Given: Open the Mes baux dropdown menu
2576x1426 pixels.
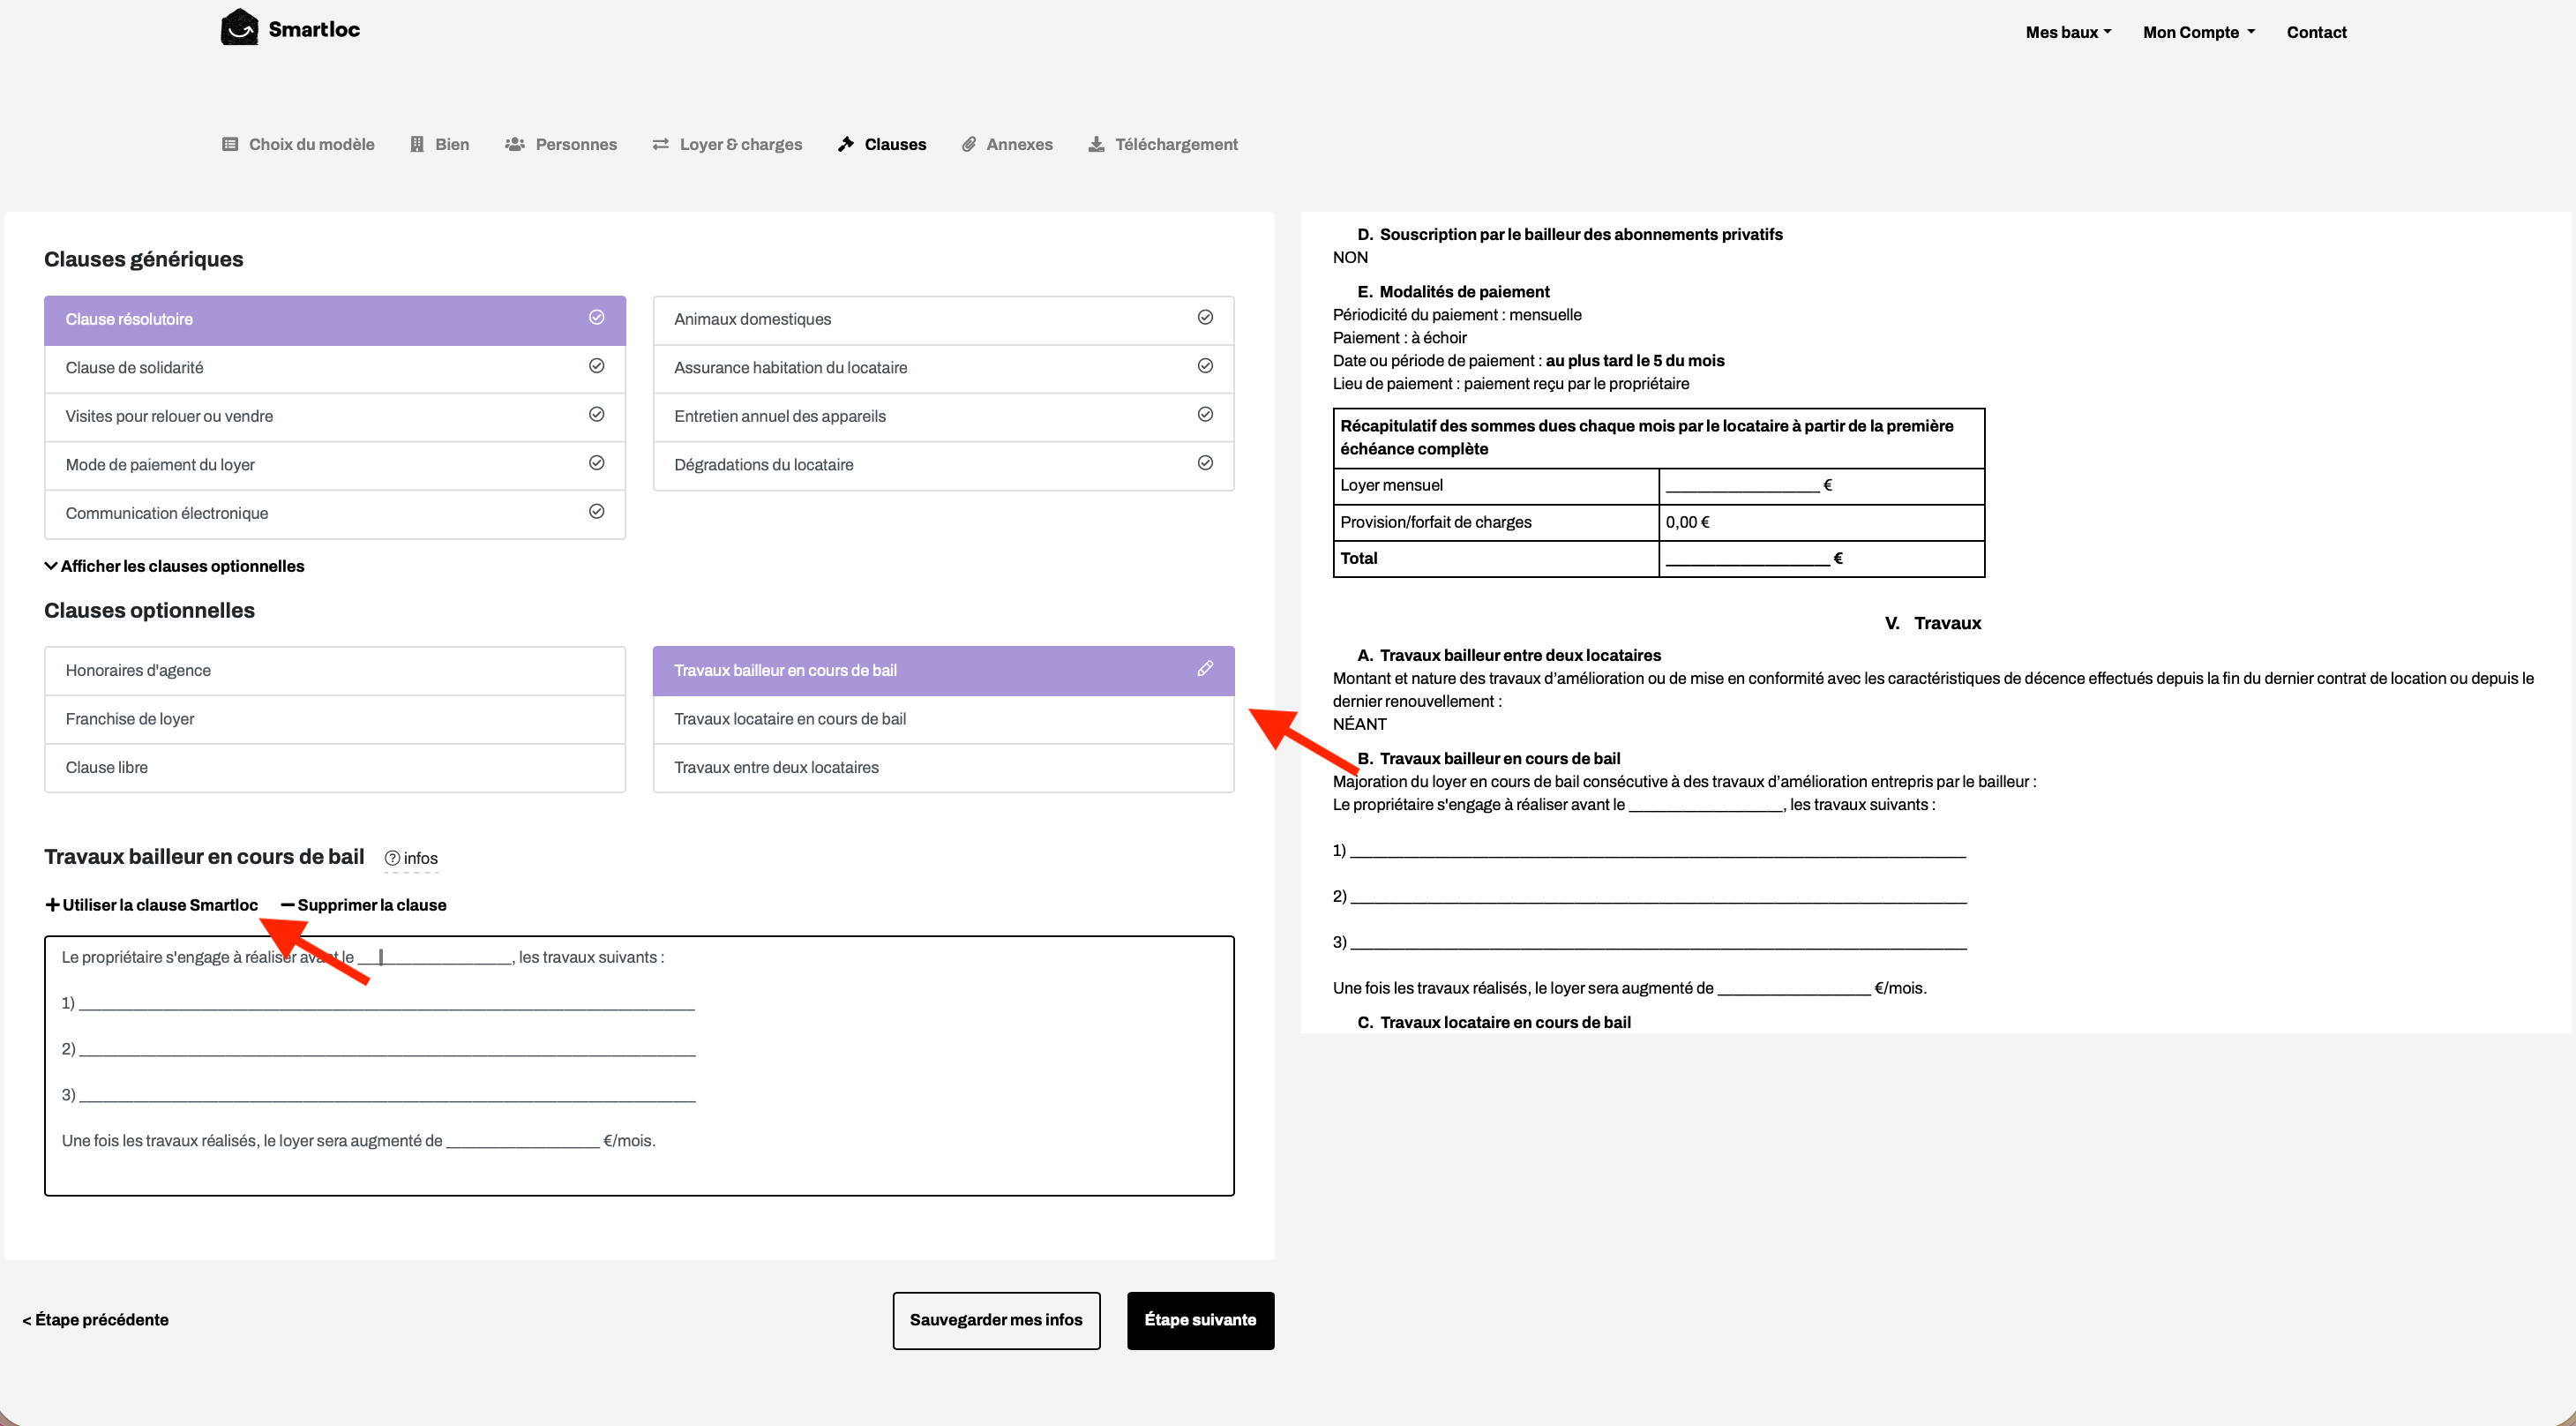Looking at the screenshot, I should pyautogui.click(x=2068, y=32).
